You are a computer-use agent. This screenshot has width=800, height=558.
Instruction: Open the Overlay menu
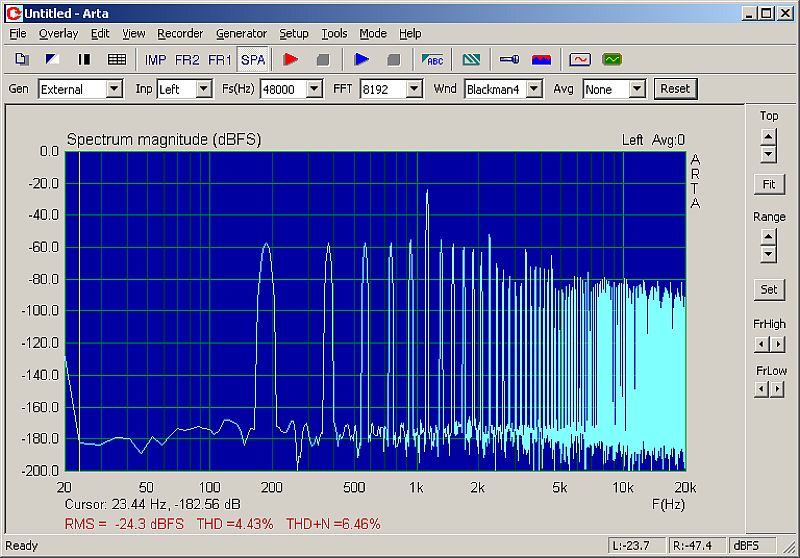[58, 34]
